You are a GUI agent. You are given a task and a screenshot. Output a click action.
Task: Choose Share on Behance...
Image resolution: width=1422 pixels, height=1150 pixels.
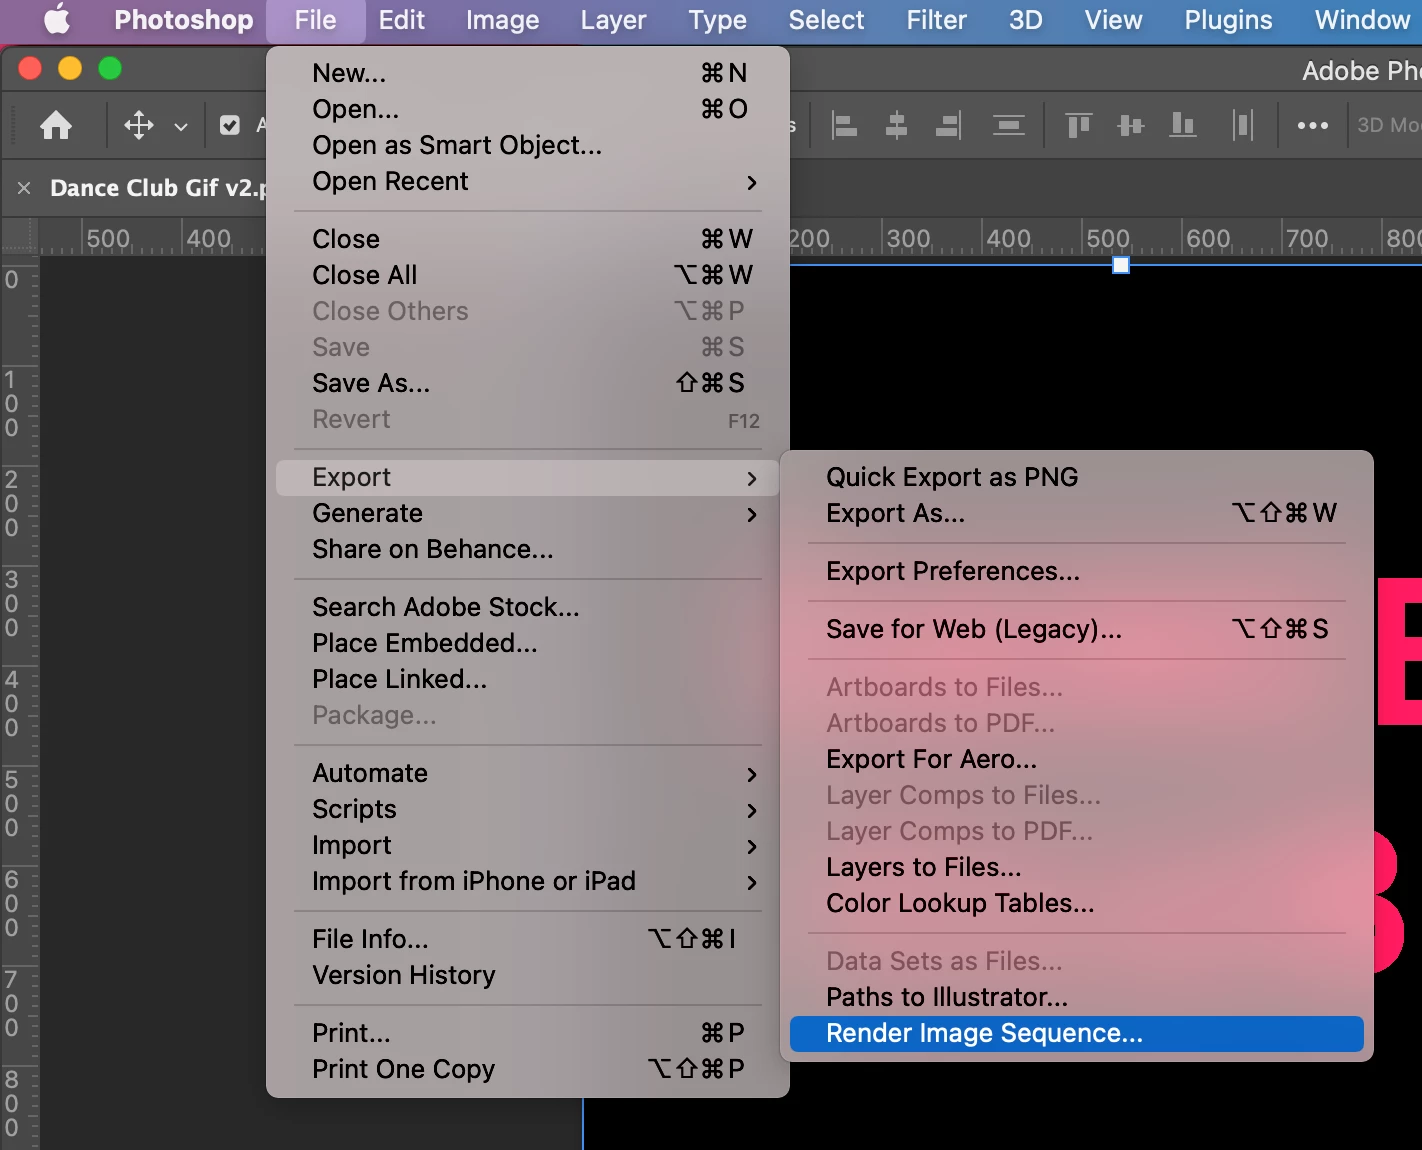pyautogui.click(x=528, y=549)
